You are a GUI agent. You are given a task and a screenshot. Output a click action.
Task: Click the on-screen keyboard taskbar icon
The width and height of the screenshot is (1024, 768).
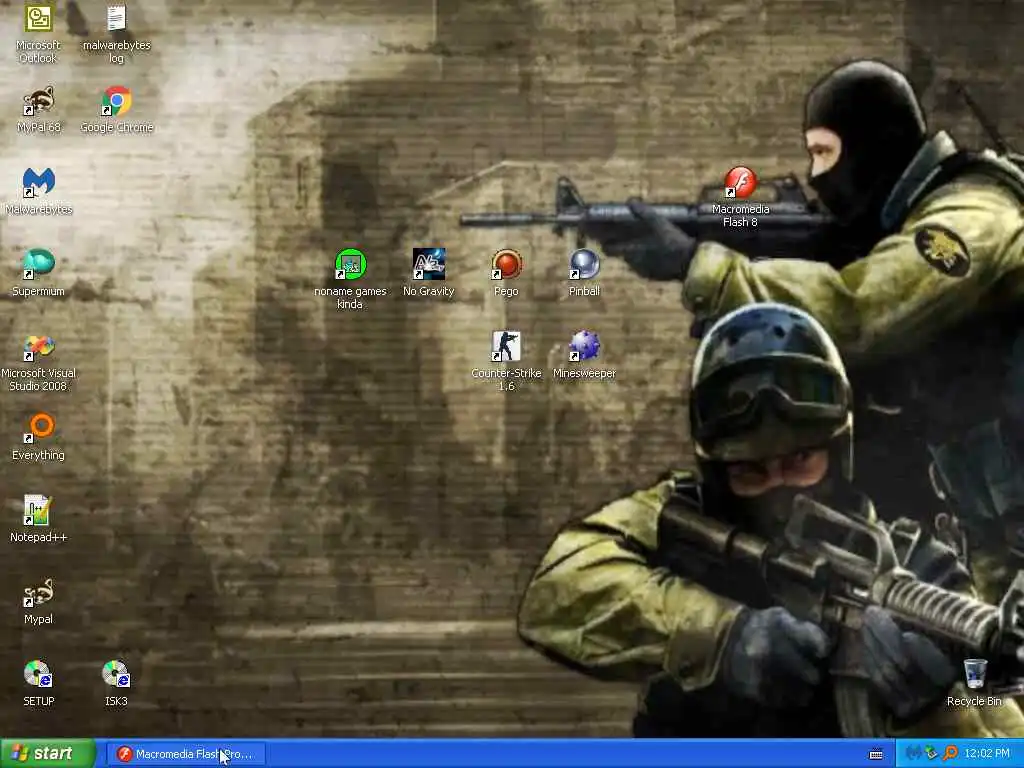(x=876, y=754)
